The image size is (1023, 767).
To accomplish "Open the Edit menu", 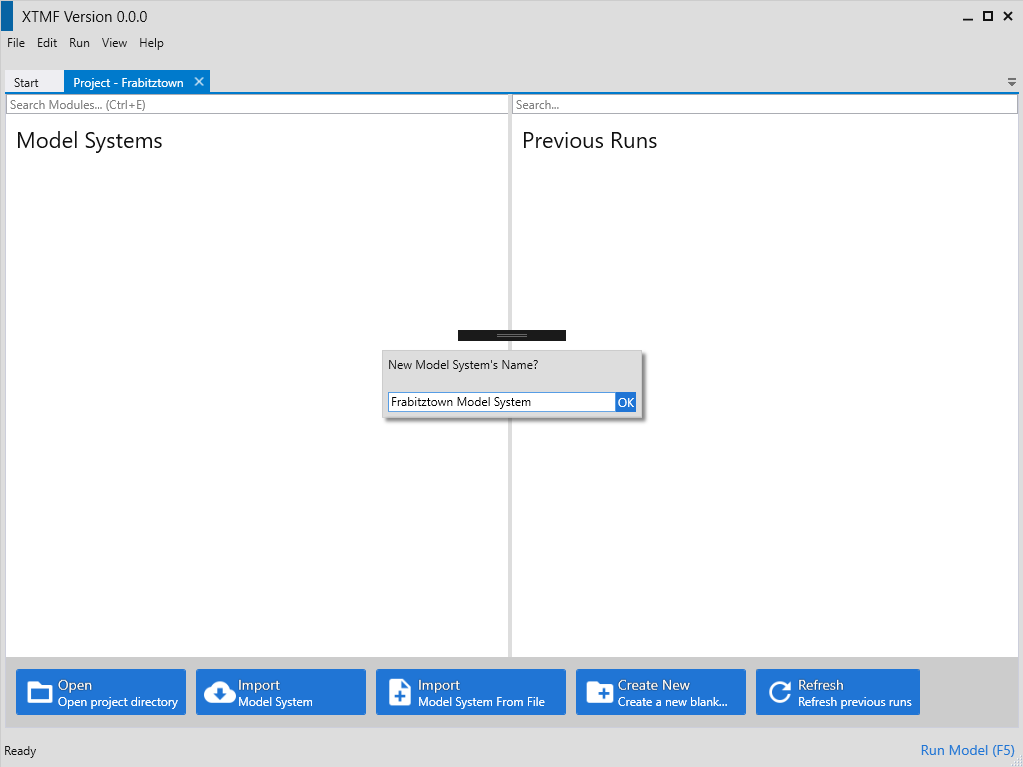I will 47,43.
